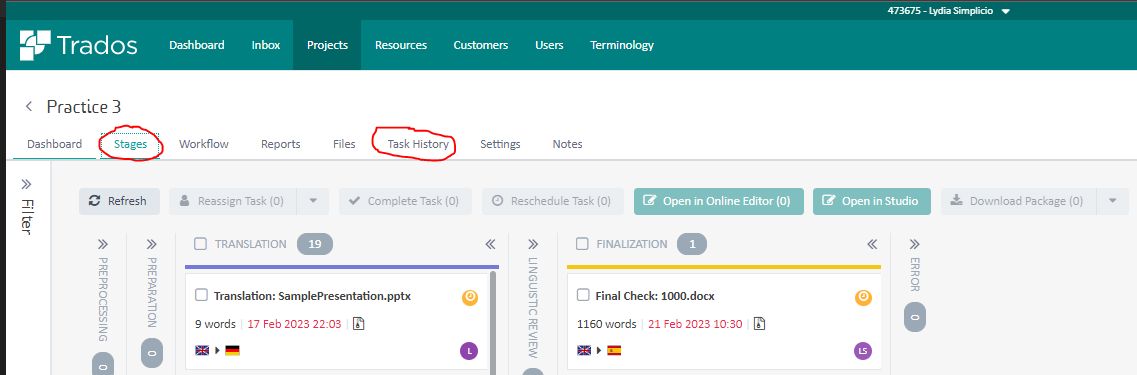The image size is (1137, 375).
Task: Open Terminology in the top navigation
Action: pos(621,45)
